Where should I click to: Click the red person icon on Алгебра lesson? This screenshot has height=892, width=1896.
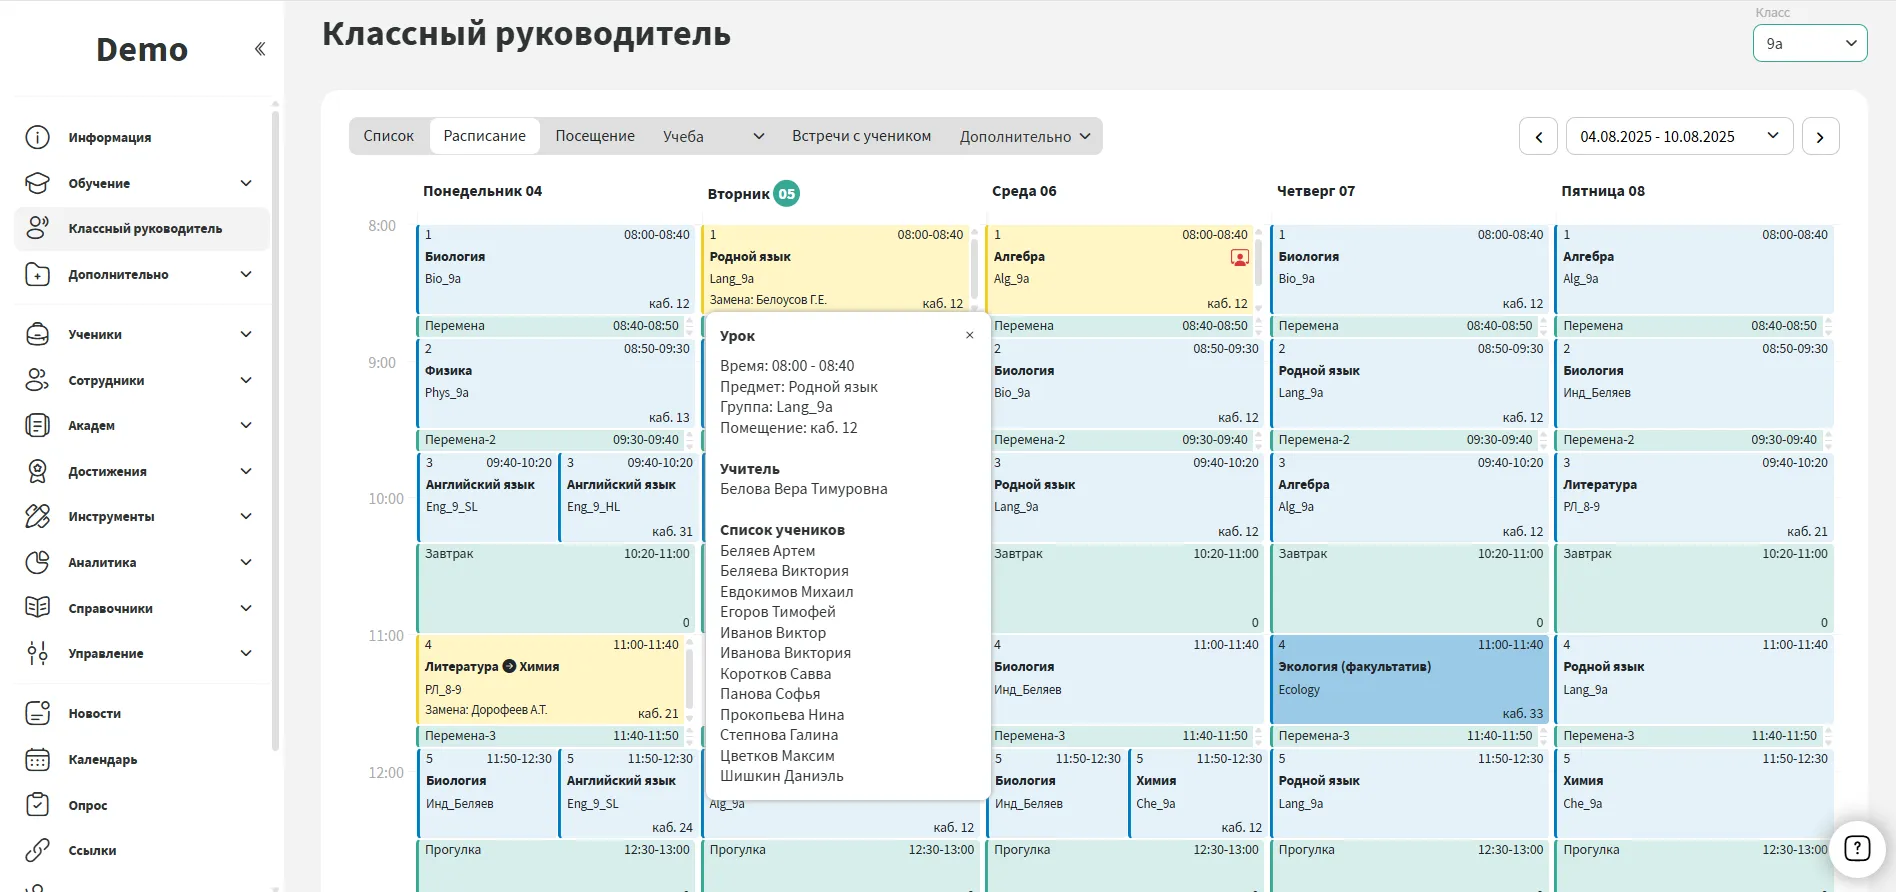(1239, 258)
